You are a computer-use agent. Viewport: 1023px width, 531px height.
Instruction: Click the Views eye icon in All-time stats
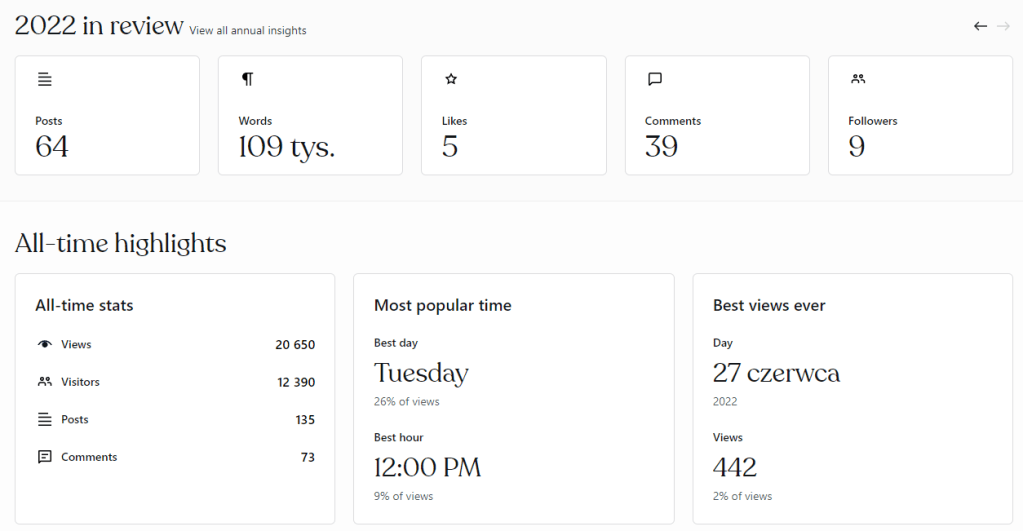click(44, 344)
